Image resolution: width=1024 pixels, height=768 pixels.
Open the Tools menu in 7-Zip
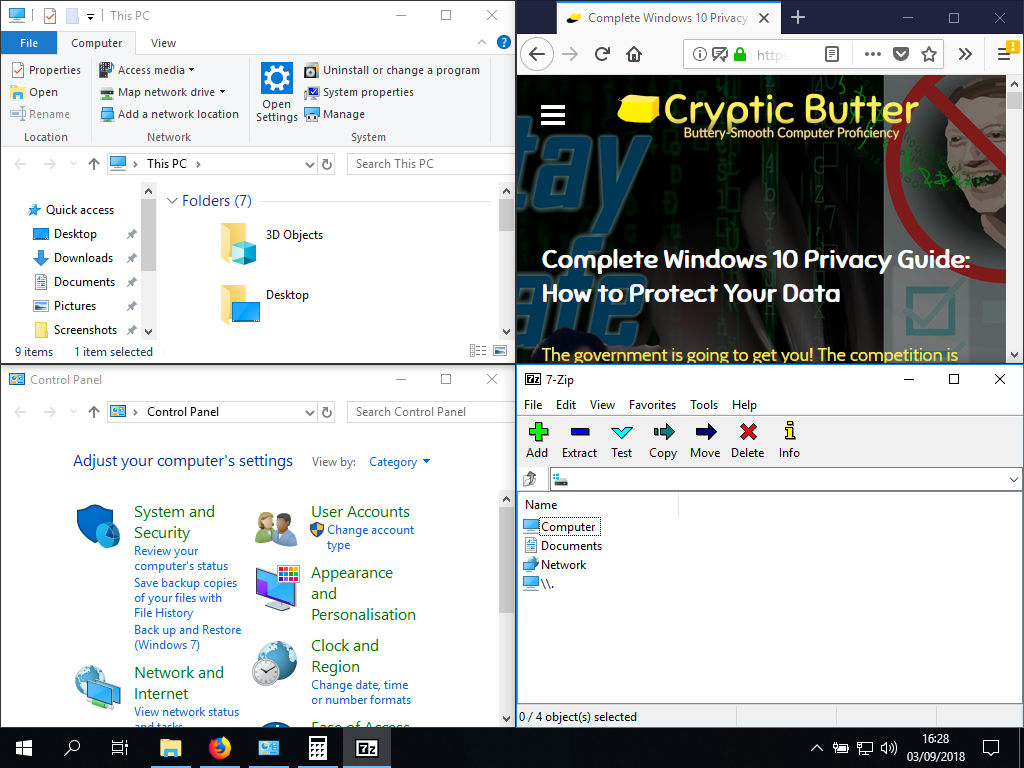[x=703, y=404]
